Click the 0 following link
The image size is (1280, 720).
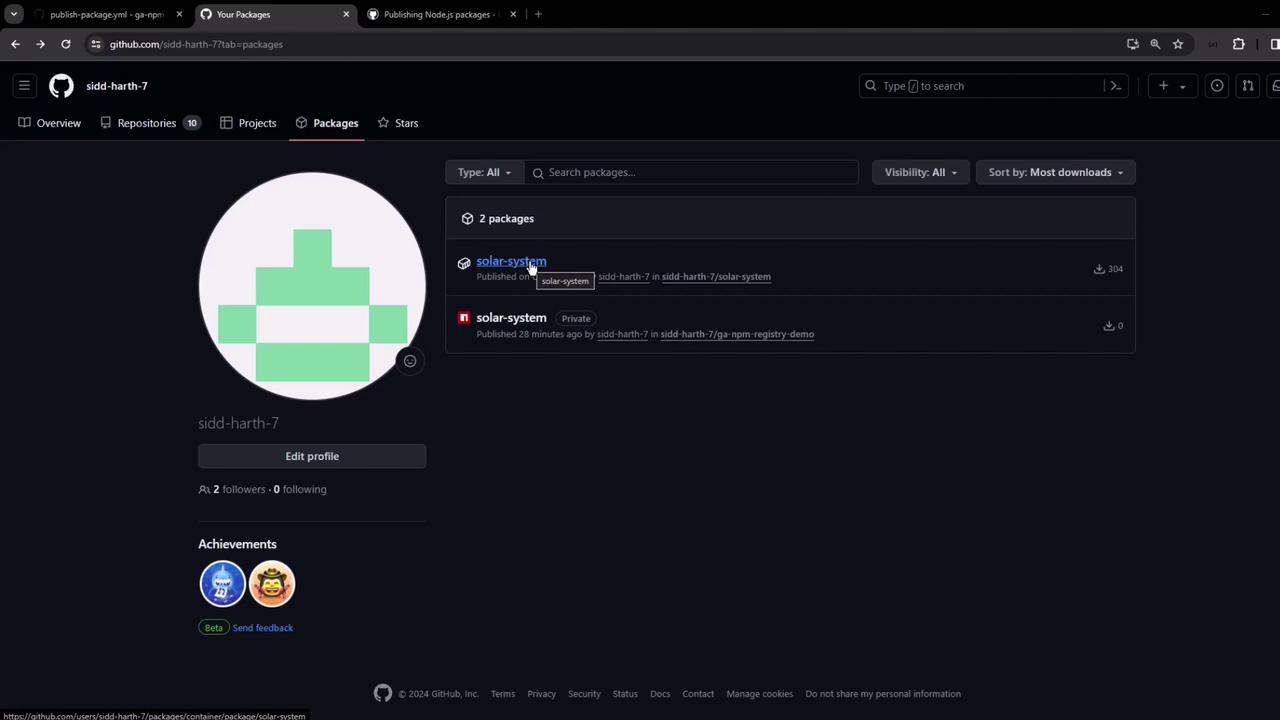click(300, 489)
